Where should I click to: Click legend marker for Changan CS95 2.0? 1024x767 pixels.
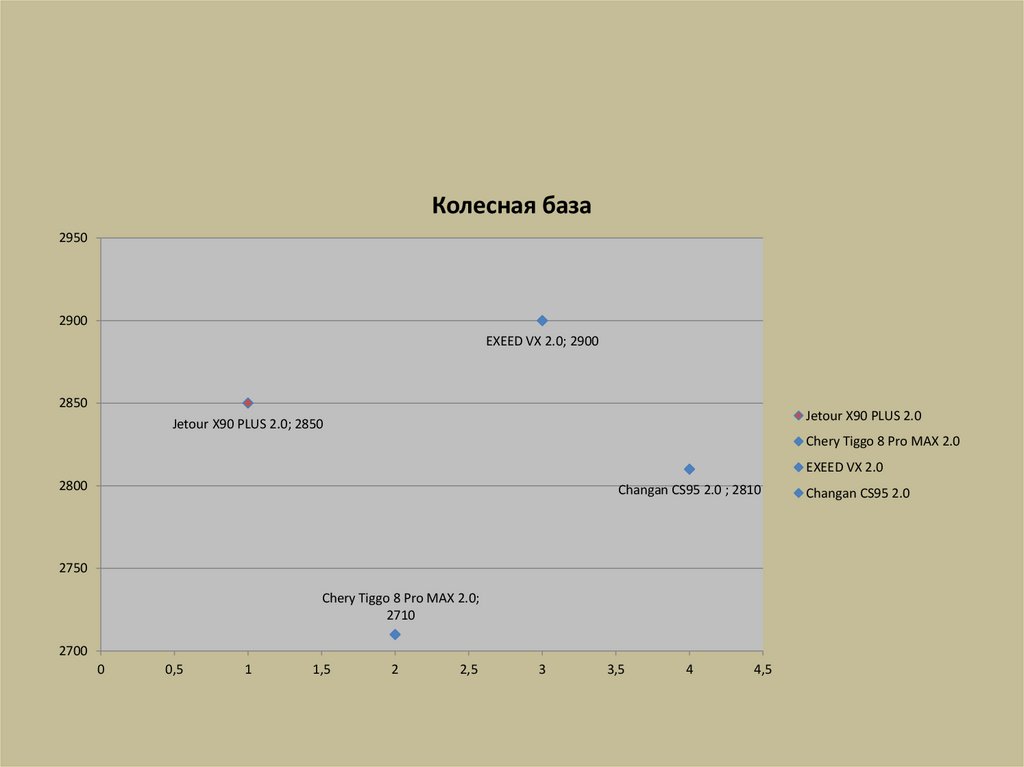[798, 493]
